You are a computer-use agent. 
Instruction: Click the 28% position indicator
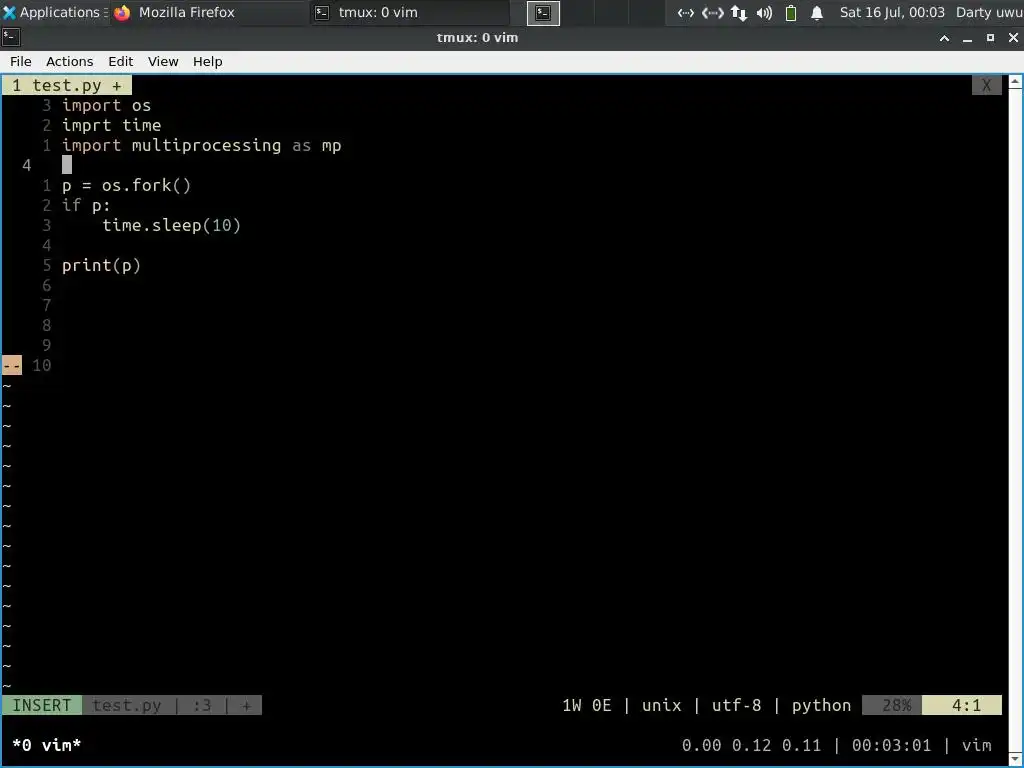[x=892, y=705]
